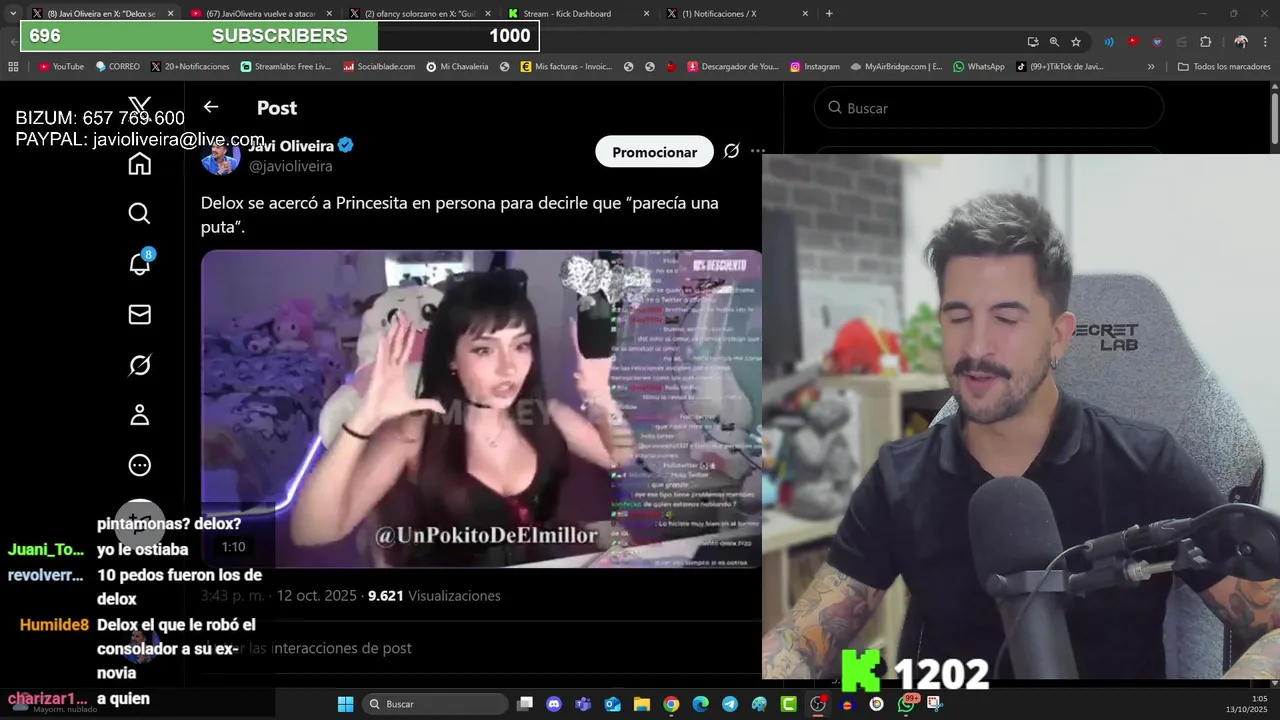Viewport: 1280px width, 720px height.
Task: Open Grok icon in X sidebar
Action: [140, 365]
